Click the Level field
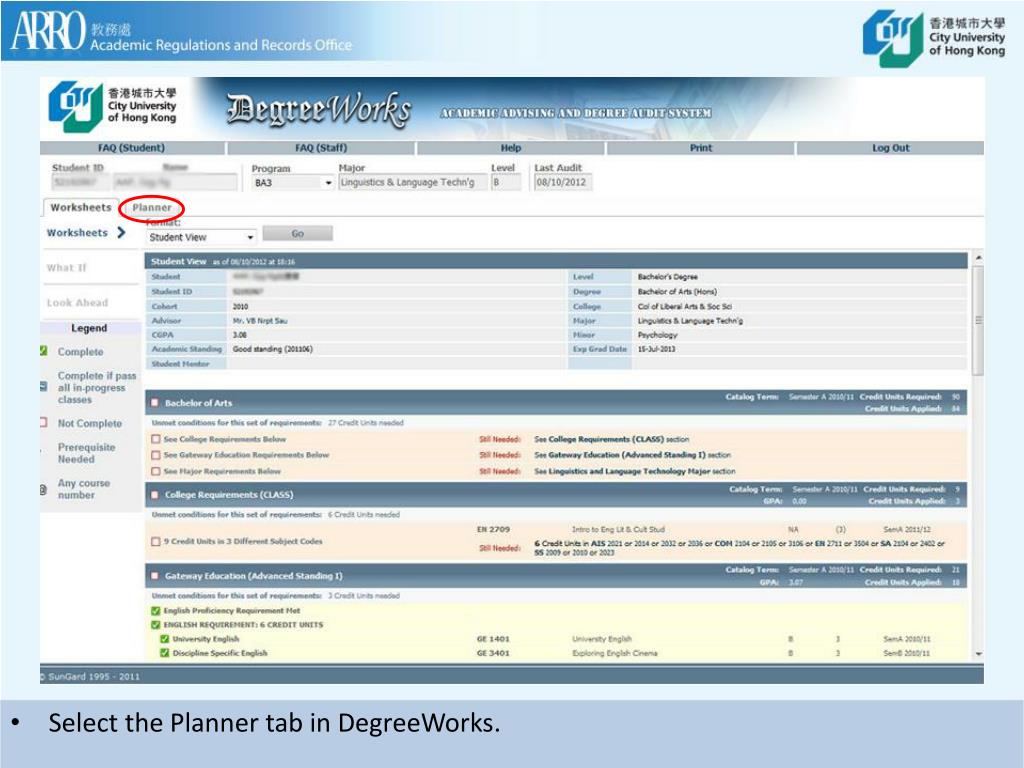The width and height of the screenshot is (1024, 768). [x=506, y=183]
